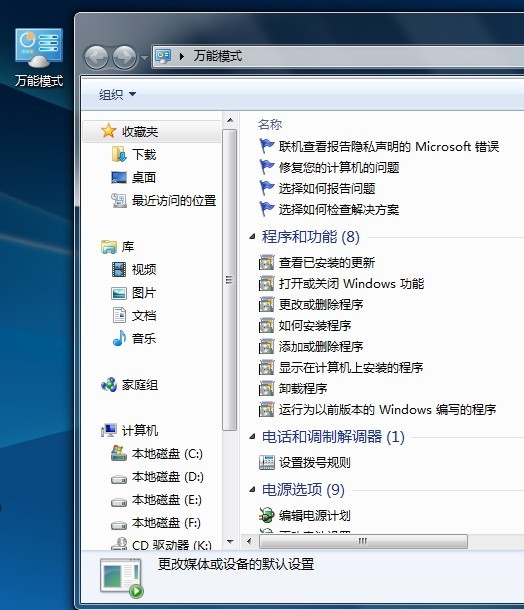Screen dimensions: 524x610
Task: Click the 音乐 note icon
Action: [x=119, y=338]
